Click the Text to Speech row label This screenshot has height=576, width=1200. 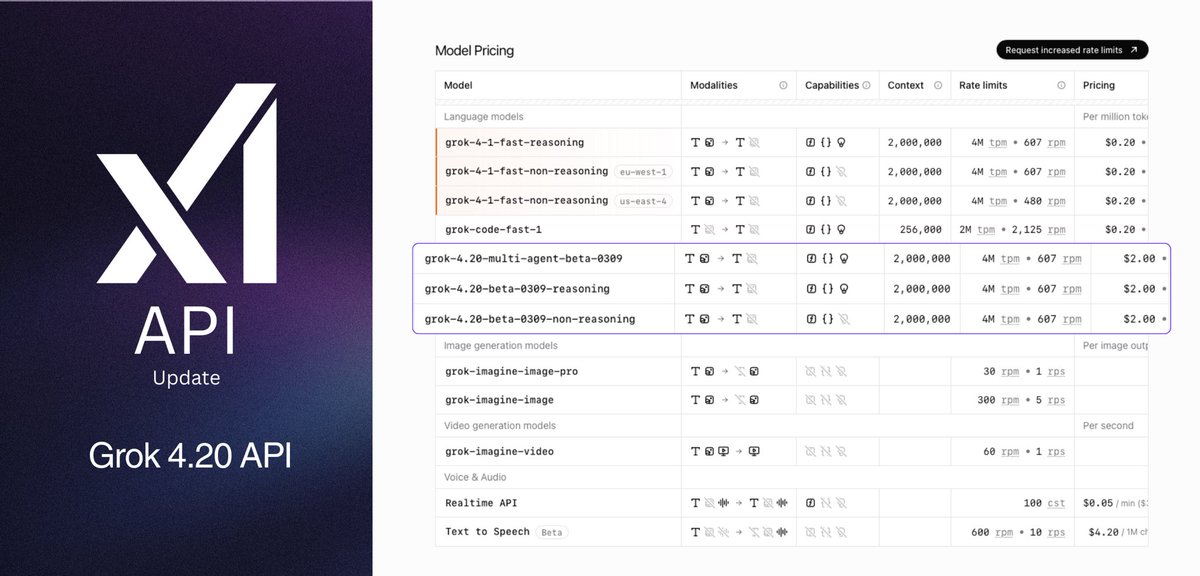(x=487, y=532)
